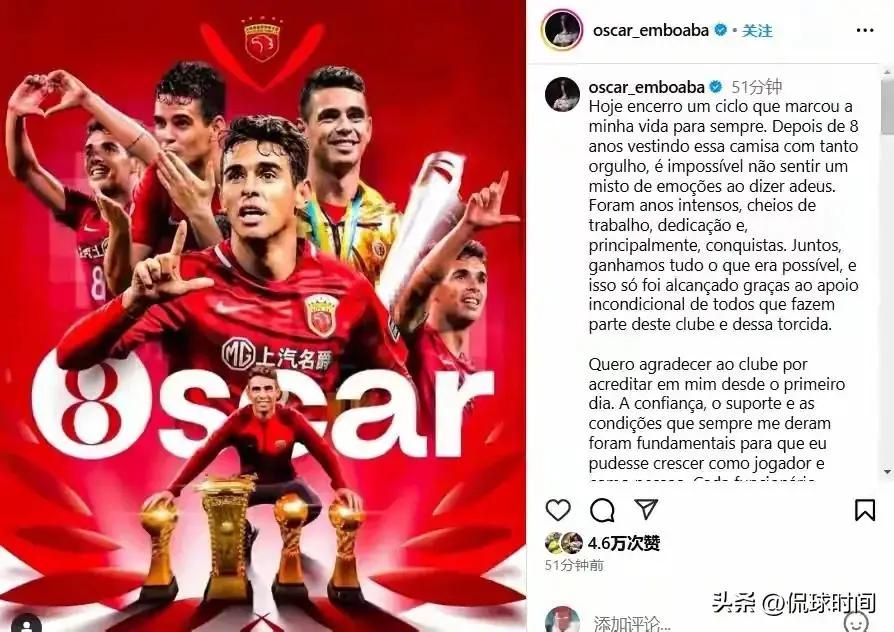The image size is (894, 632).
Task: Open comments via speech bubble icon
Action: (x=602, y=510)
